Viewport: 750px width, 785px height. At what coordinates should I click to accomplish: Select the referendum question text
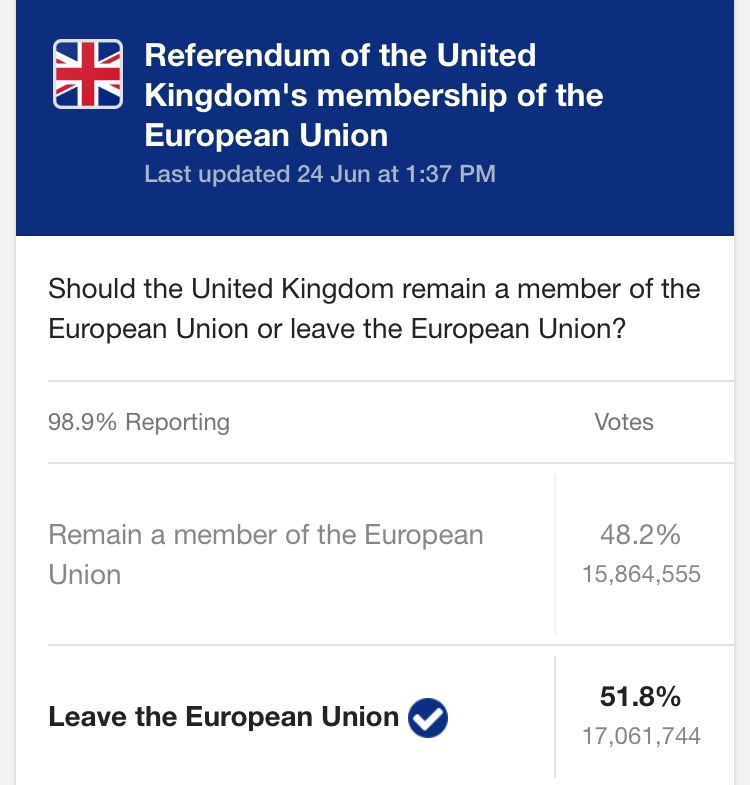374,309
